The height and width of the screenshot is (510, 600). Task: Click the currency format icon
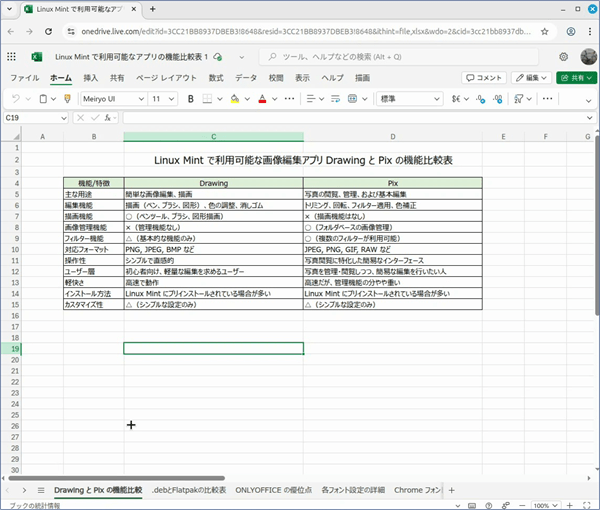pos(456,99)
